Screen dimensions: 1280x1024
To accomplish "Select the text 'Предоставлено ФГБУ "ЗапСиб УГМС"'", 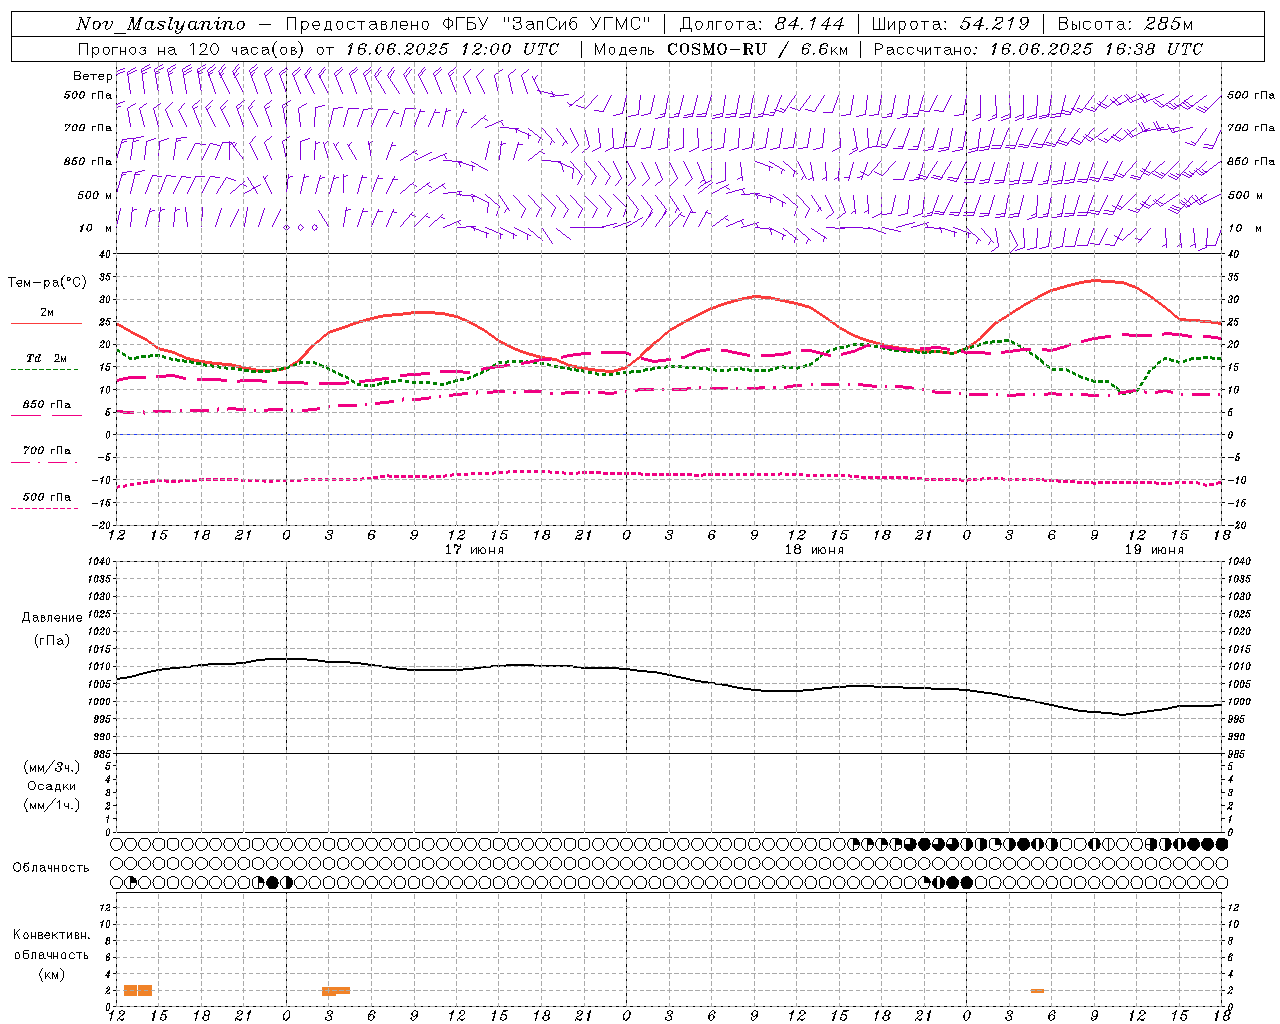I will (468, 24).
